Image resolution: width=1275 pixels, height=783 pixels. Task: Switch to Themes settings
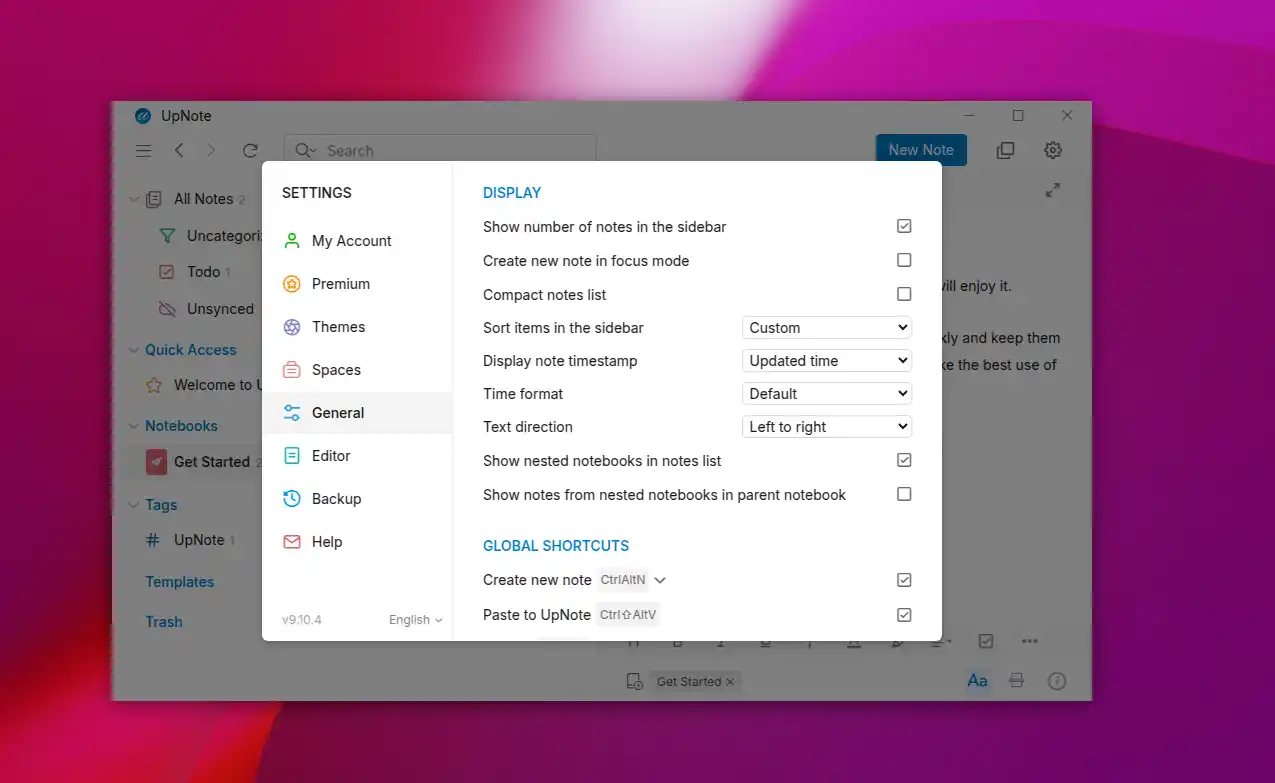(x=357, y=327)
